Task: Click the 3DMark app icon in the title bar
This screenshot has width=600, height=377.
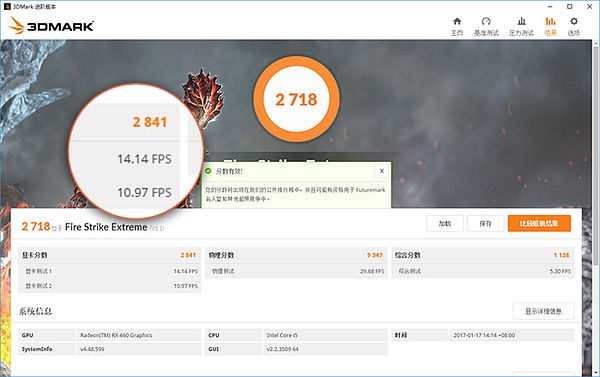Action: tap(7, 7)
